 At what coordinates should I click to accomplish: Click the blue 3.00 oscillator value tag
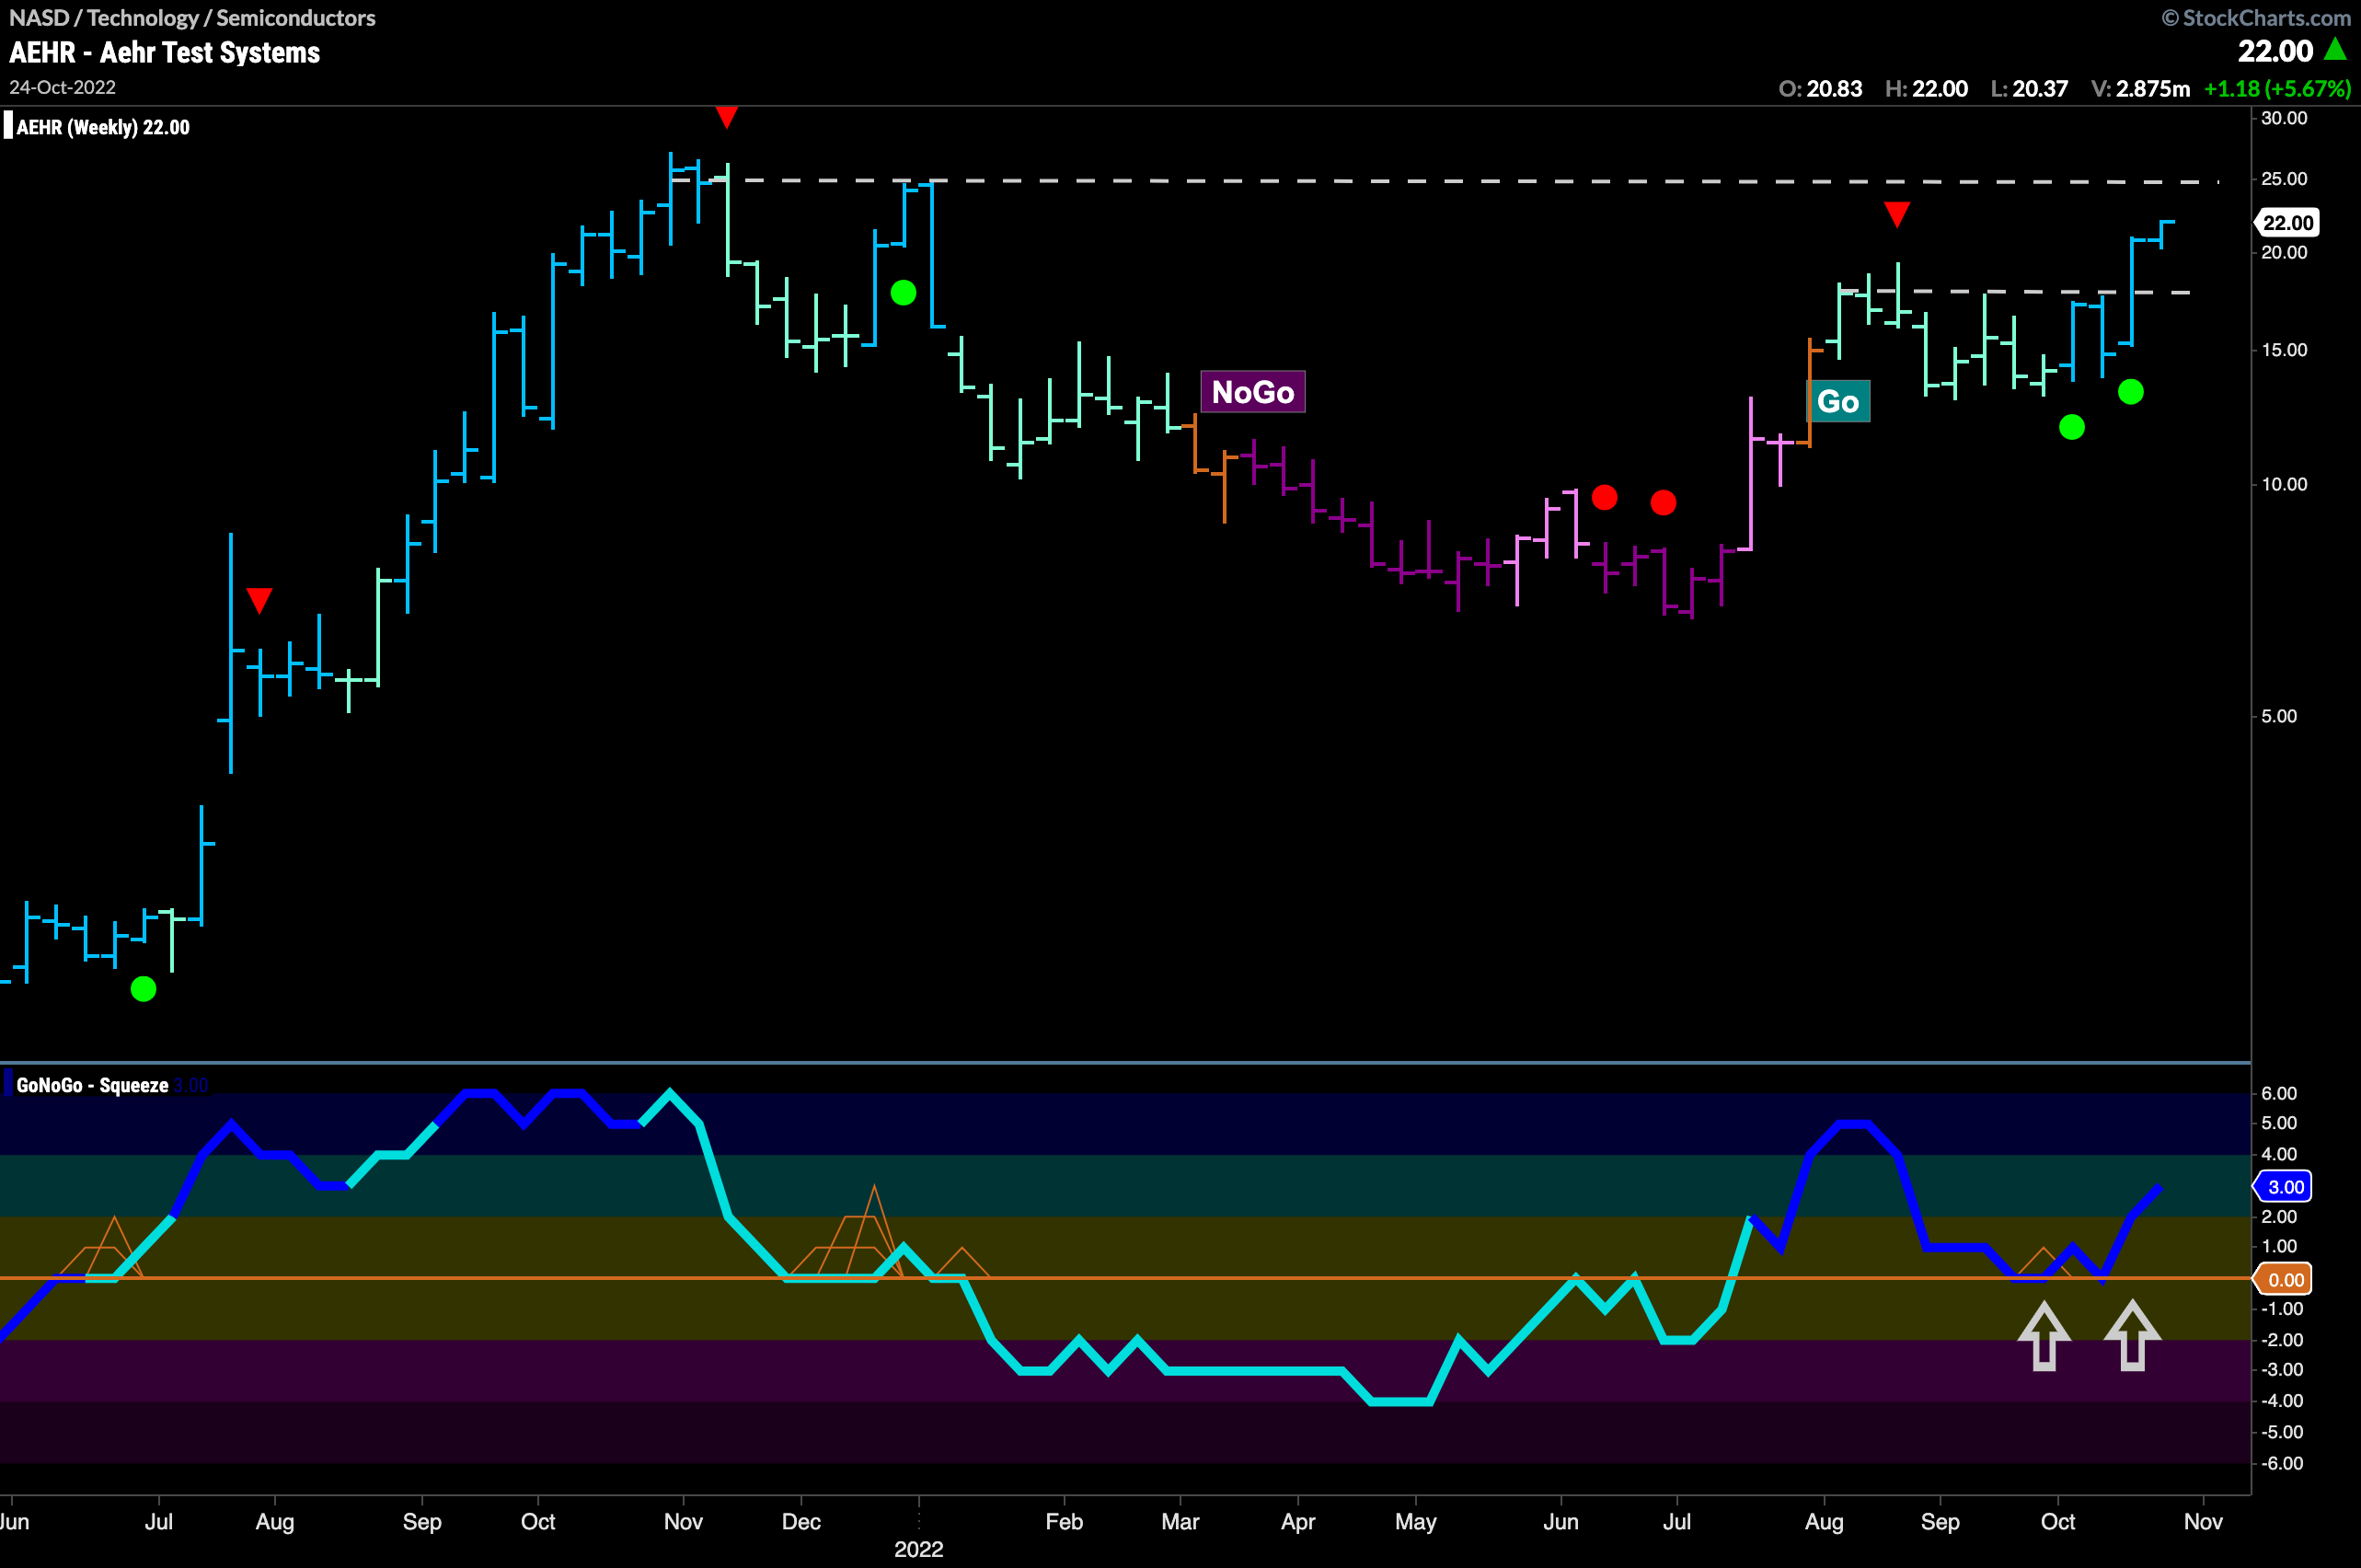(x=2284, y=1187)
